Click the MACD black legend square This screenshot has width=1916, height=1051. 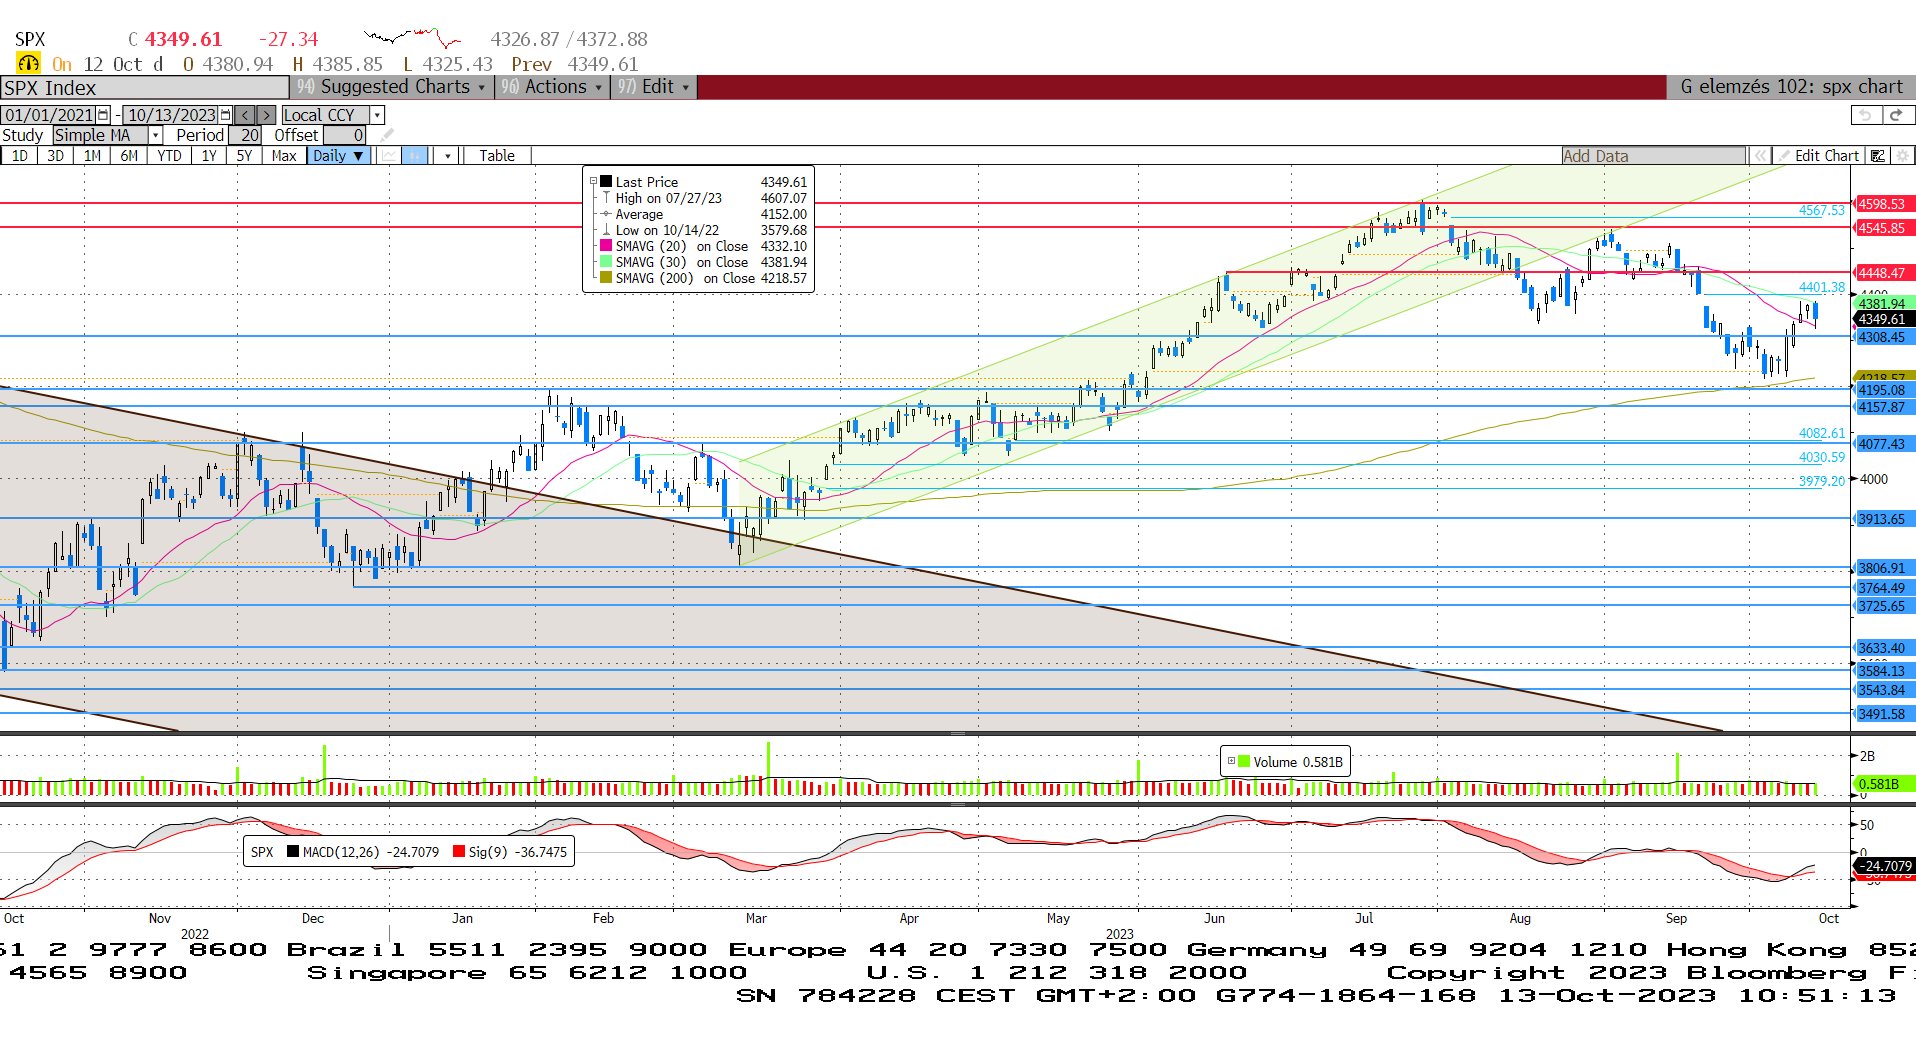pos(293,852)
